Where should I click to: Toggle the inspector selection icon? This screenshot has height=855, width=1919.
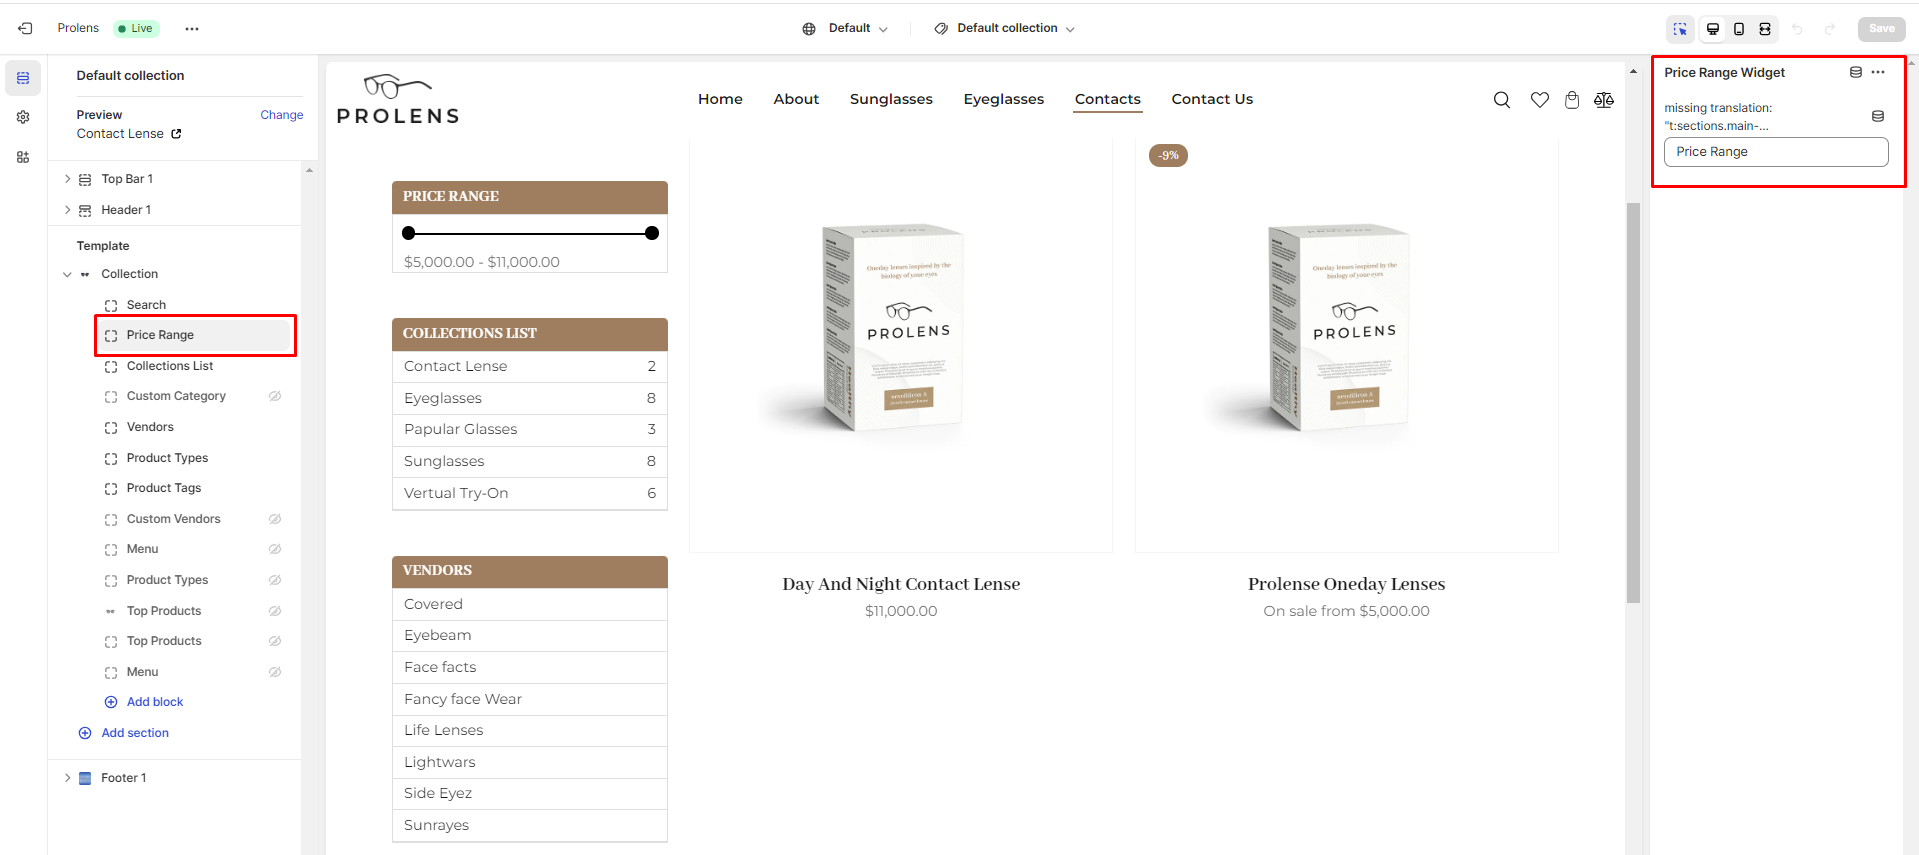1680,29
